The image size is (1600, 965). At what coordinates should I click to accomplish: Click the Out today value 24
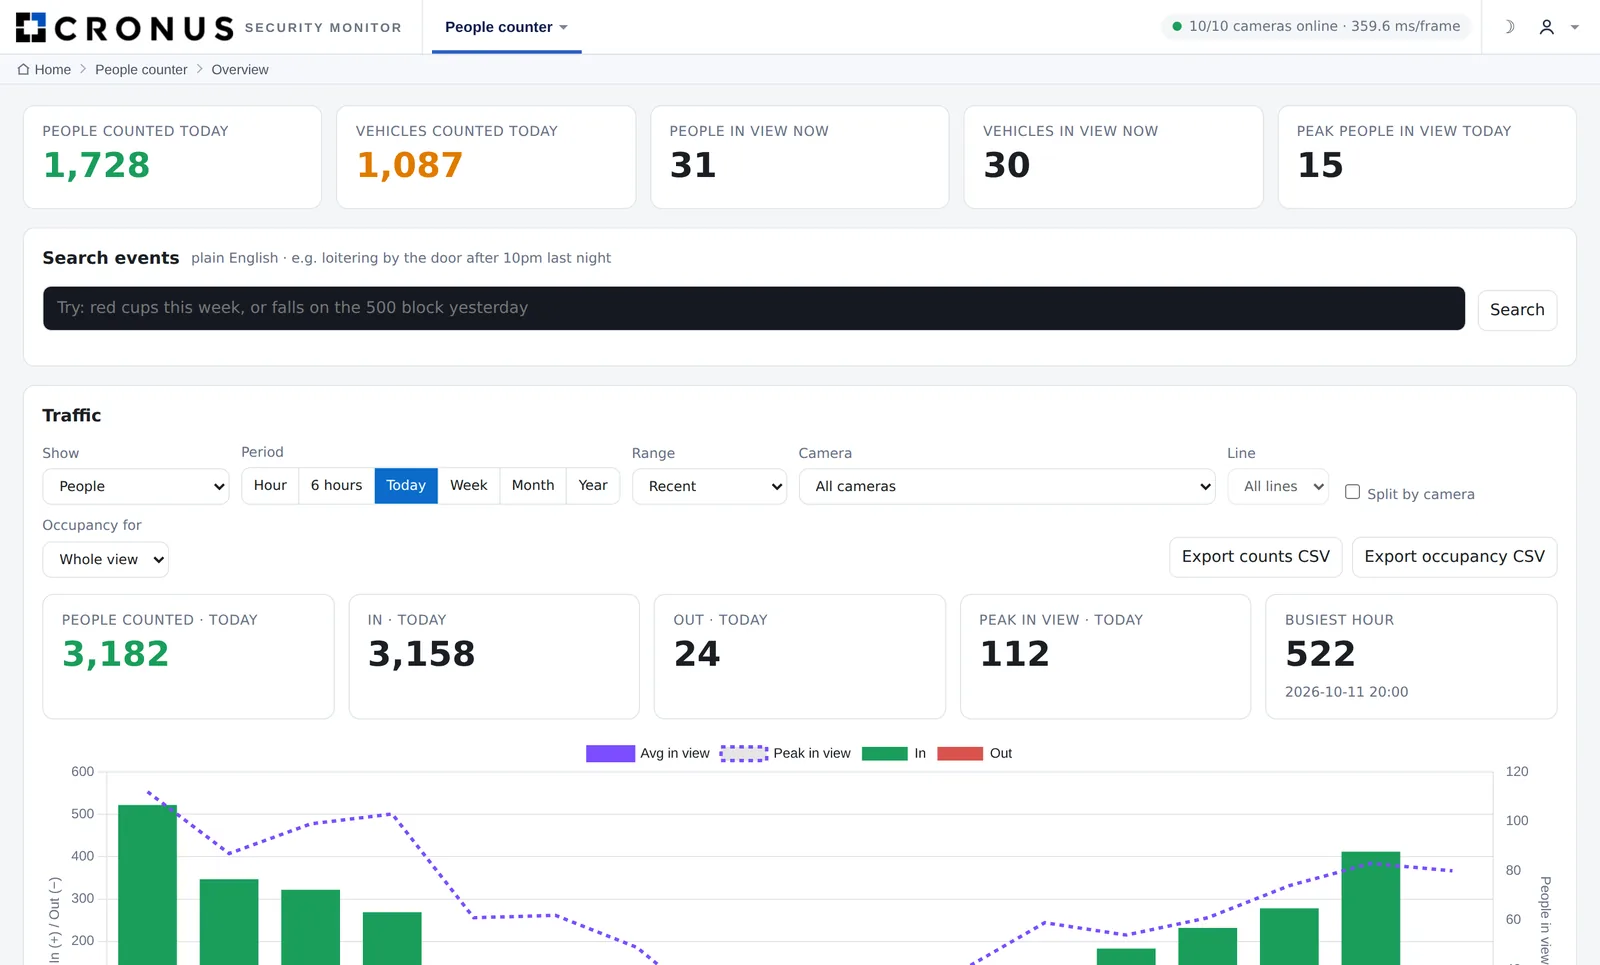[697, 654]
